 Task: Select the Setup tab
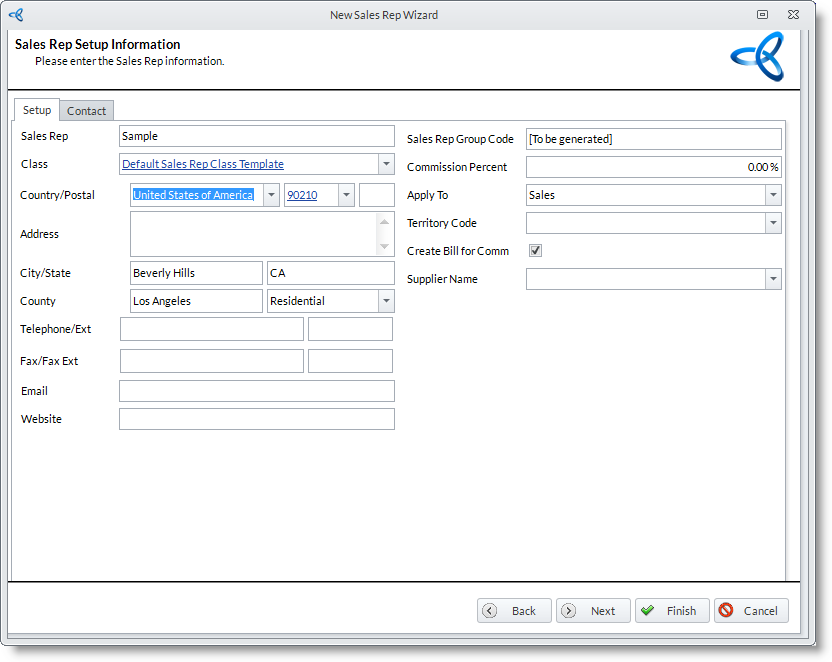[37, 110]
